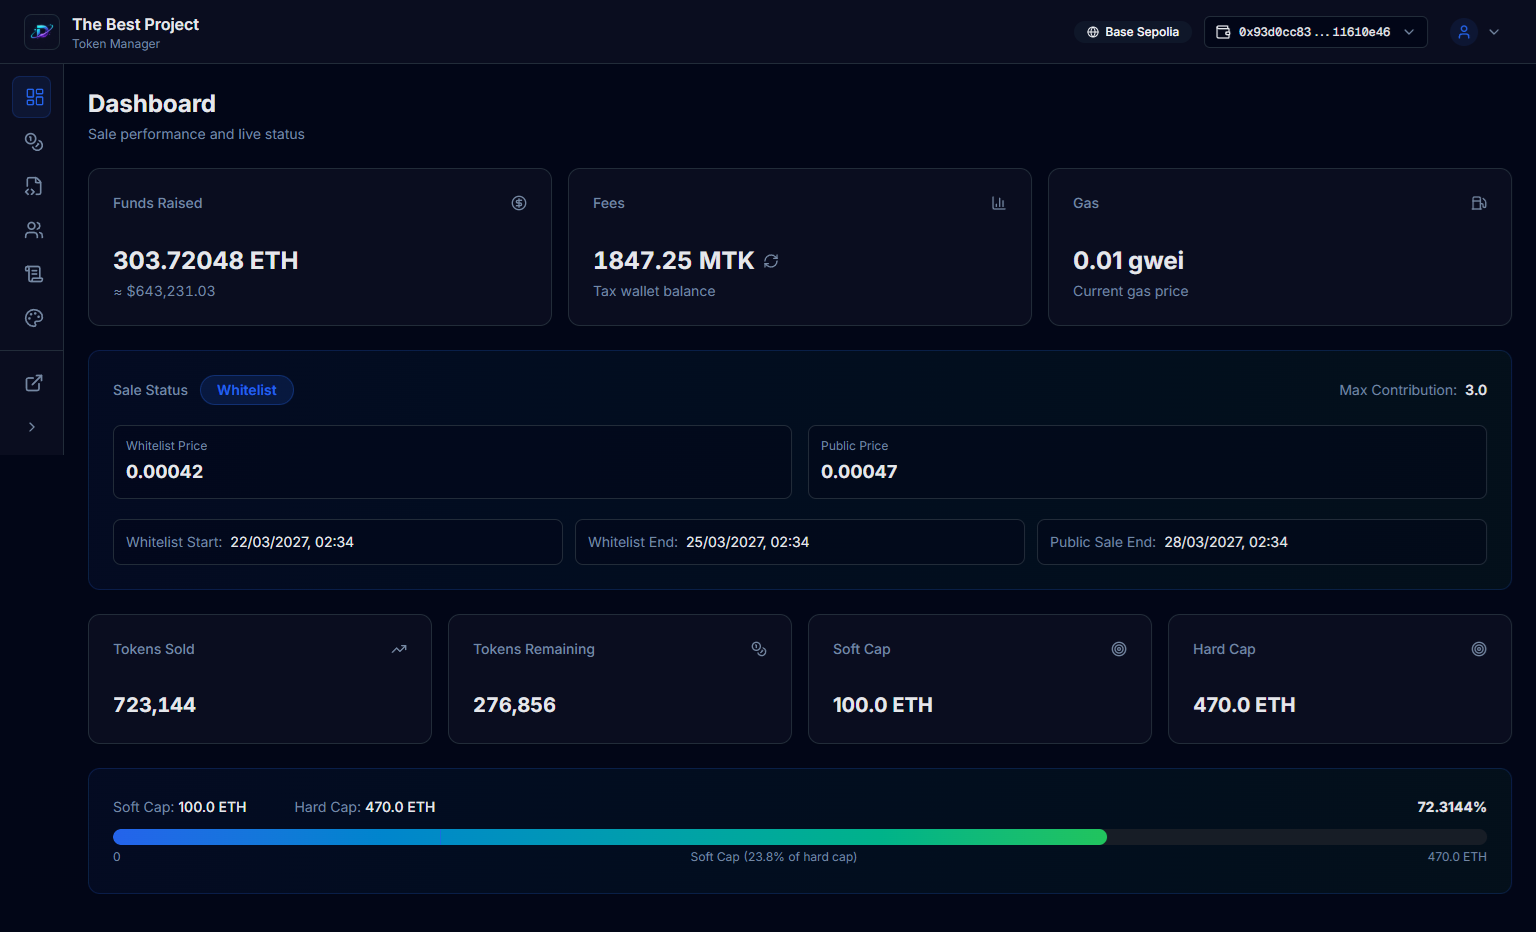Open the wallet address 0x93d0cc83 dropdown
This screenshot has width=1536, height=932.
(1315, 32)
